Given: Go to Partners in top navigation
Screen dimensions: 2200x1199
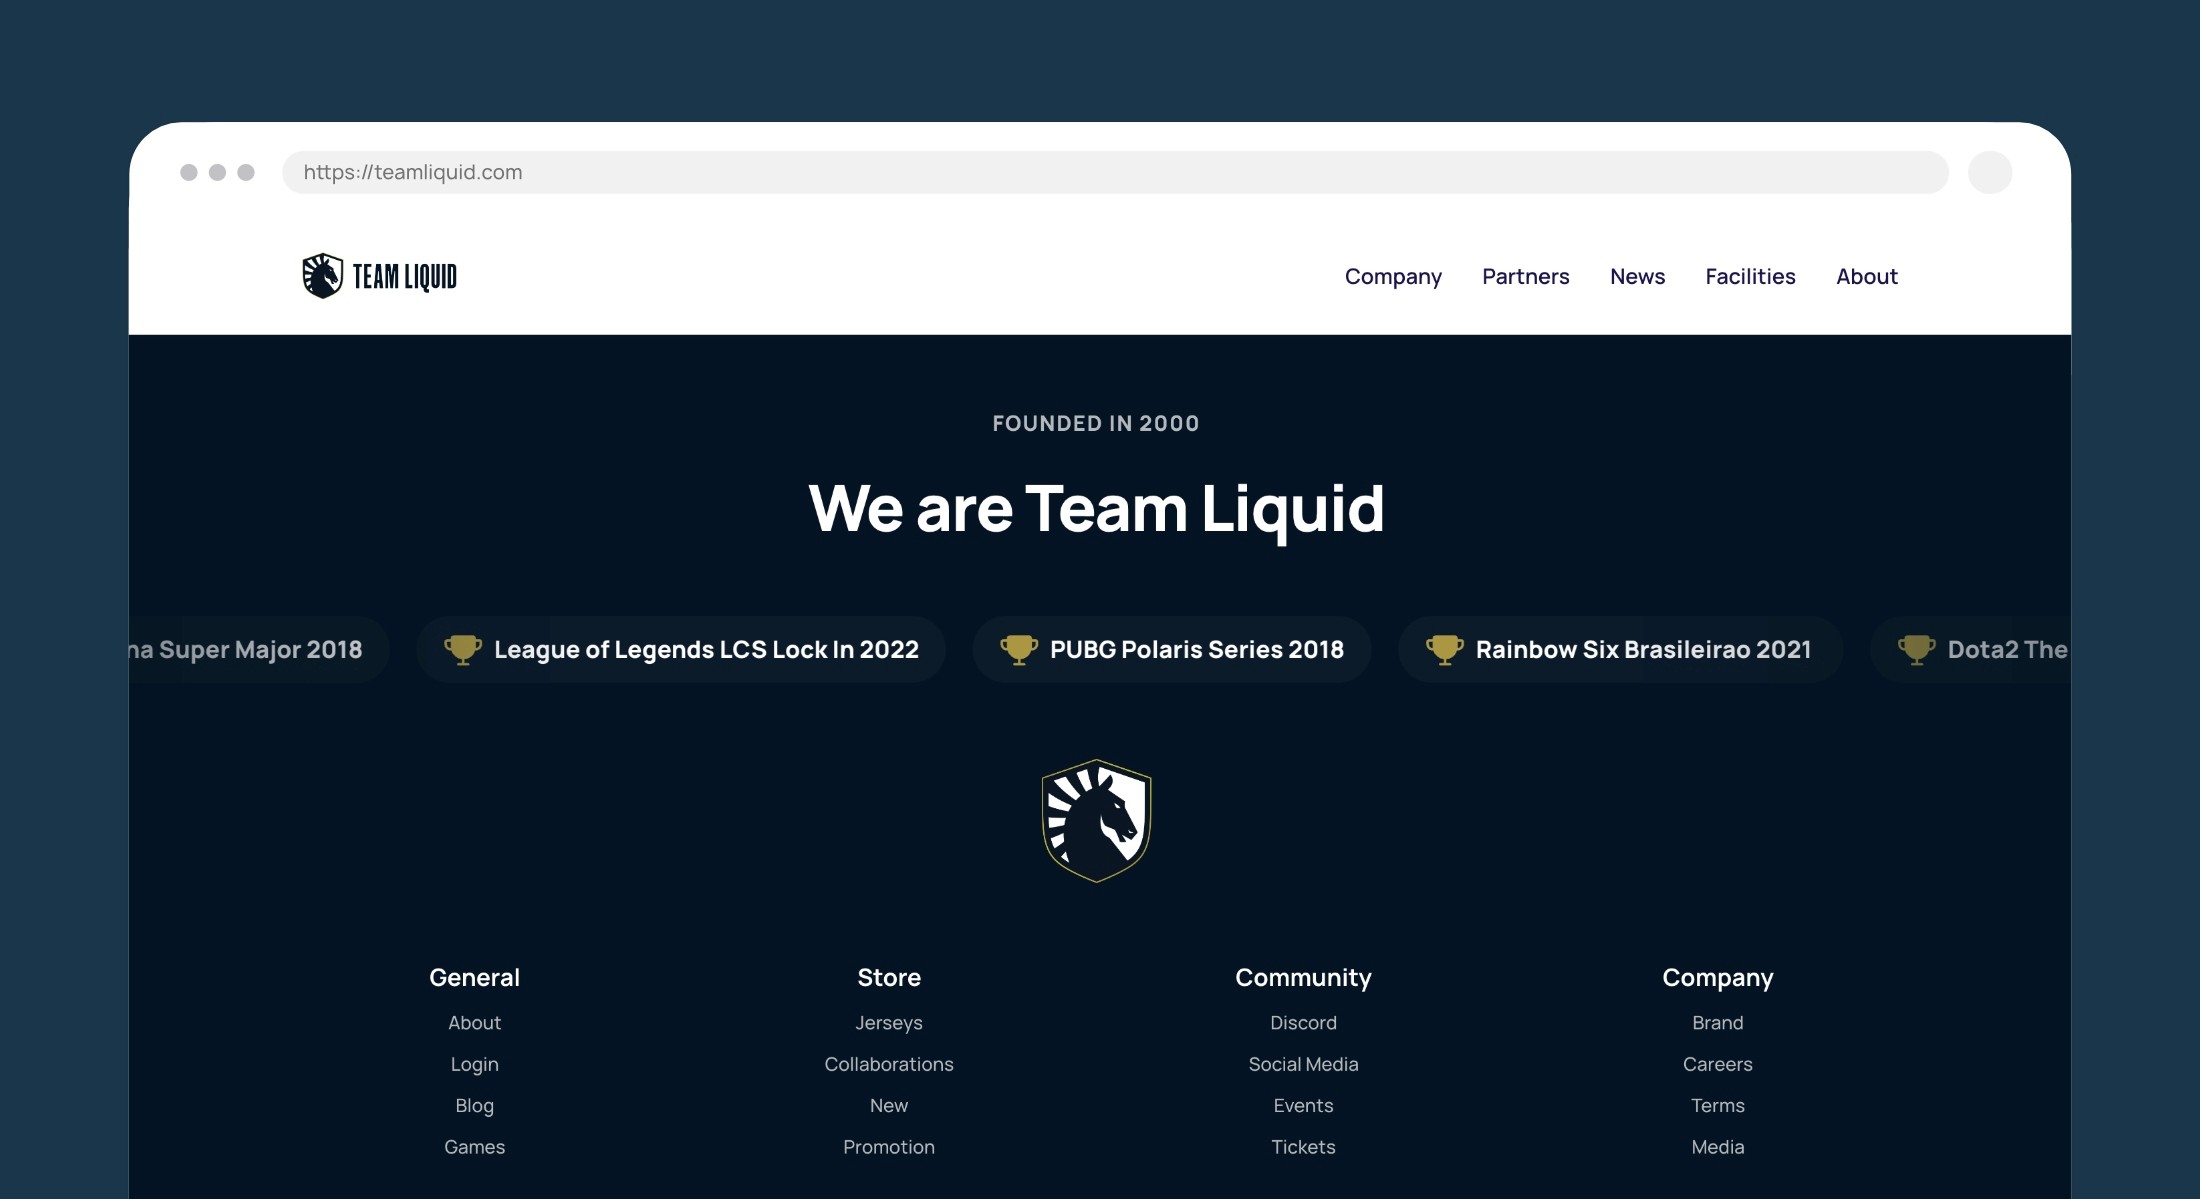Looking at the screenshot, I should point(1525,277).
